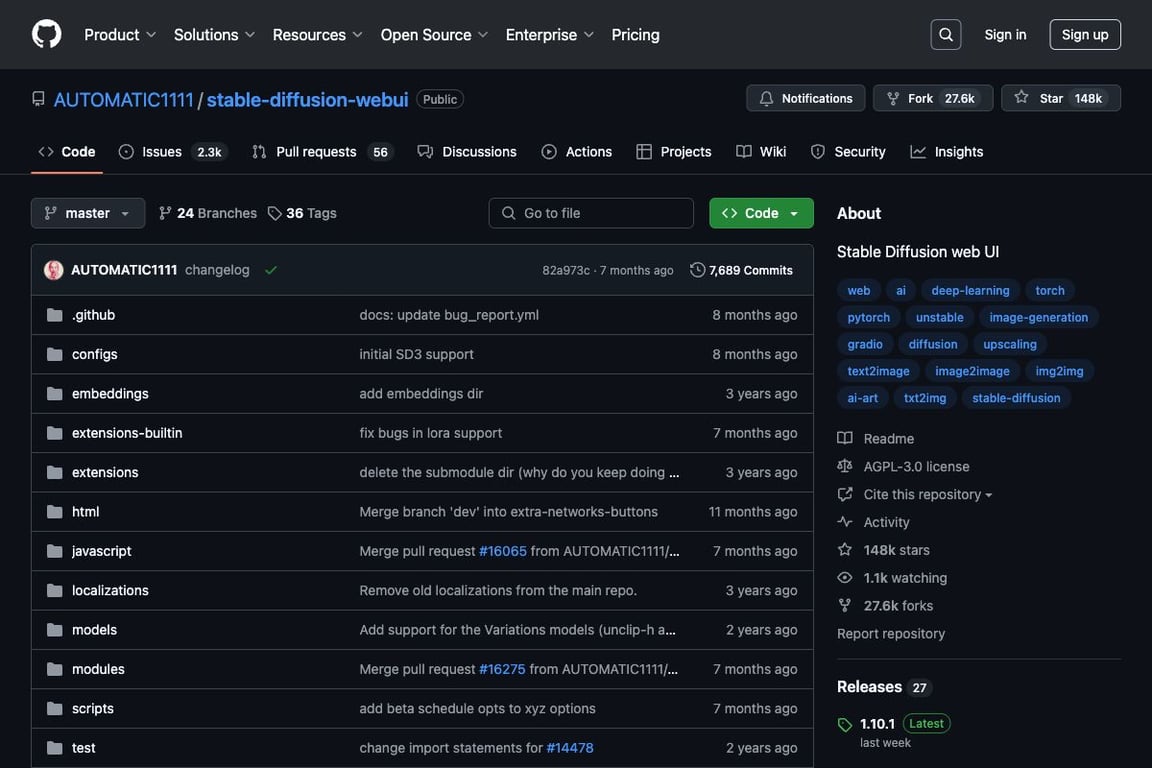Viewport: 1152px width, 768px height.
Task: Click the branch icon beside 24 Branches
Action: tap(165, 213)
